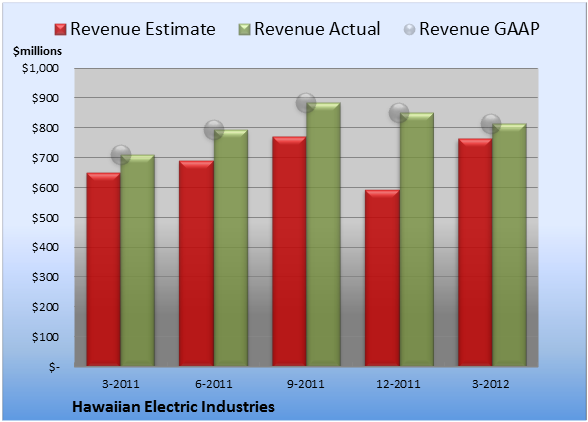This screenshot has height=422, width=588.
Task: Select the green actual bar for 3-2012
Action: (509, 245)
